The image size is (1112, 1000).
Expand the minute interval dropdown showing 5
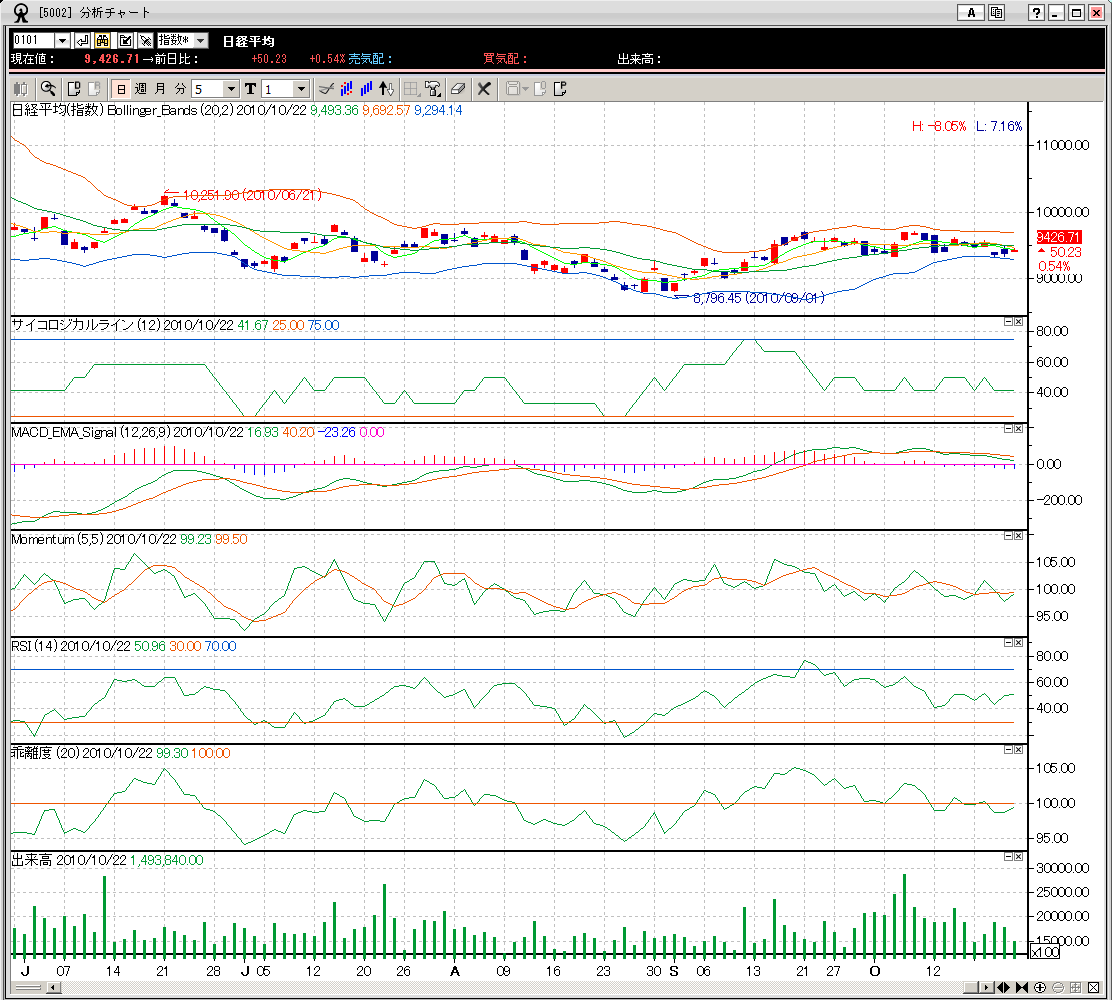231,89
